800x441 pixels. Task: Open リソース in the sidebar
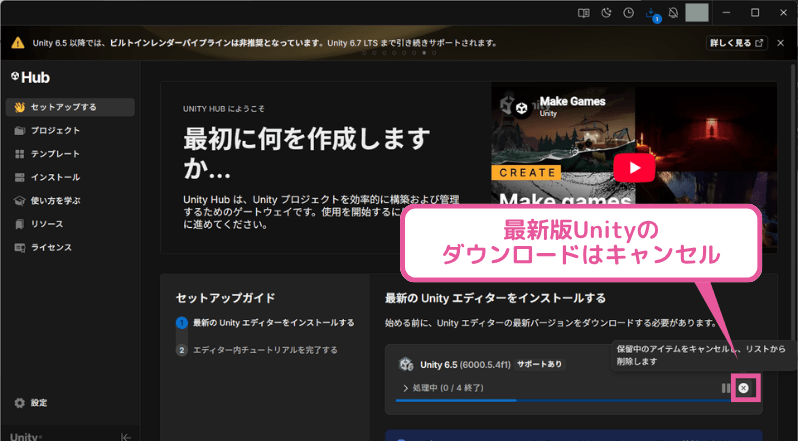[x=70, y=224]
